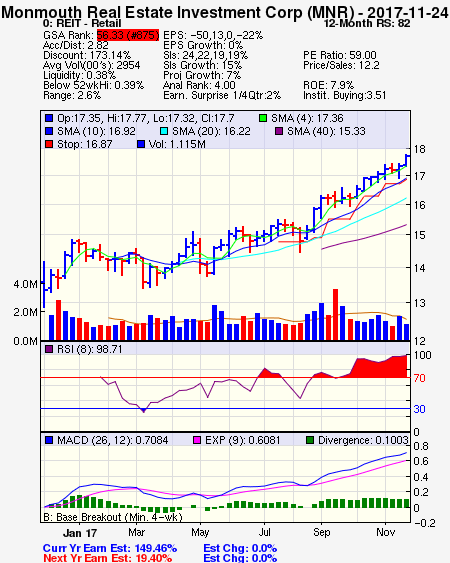Image resolution: width=450 pixels, height=563 pixels.
Task: Click the blue MACD legend swatch
Action: tap(49, 440)
